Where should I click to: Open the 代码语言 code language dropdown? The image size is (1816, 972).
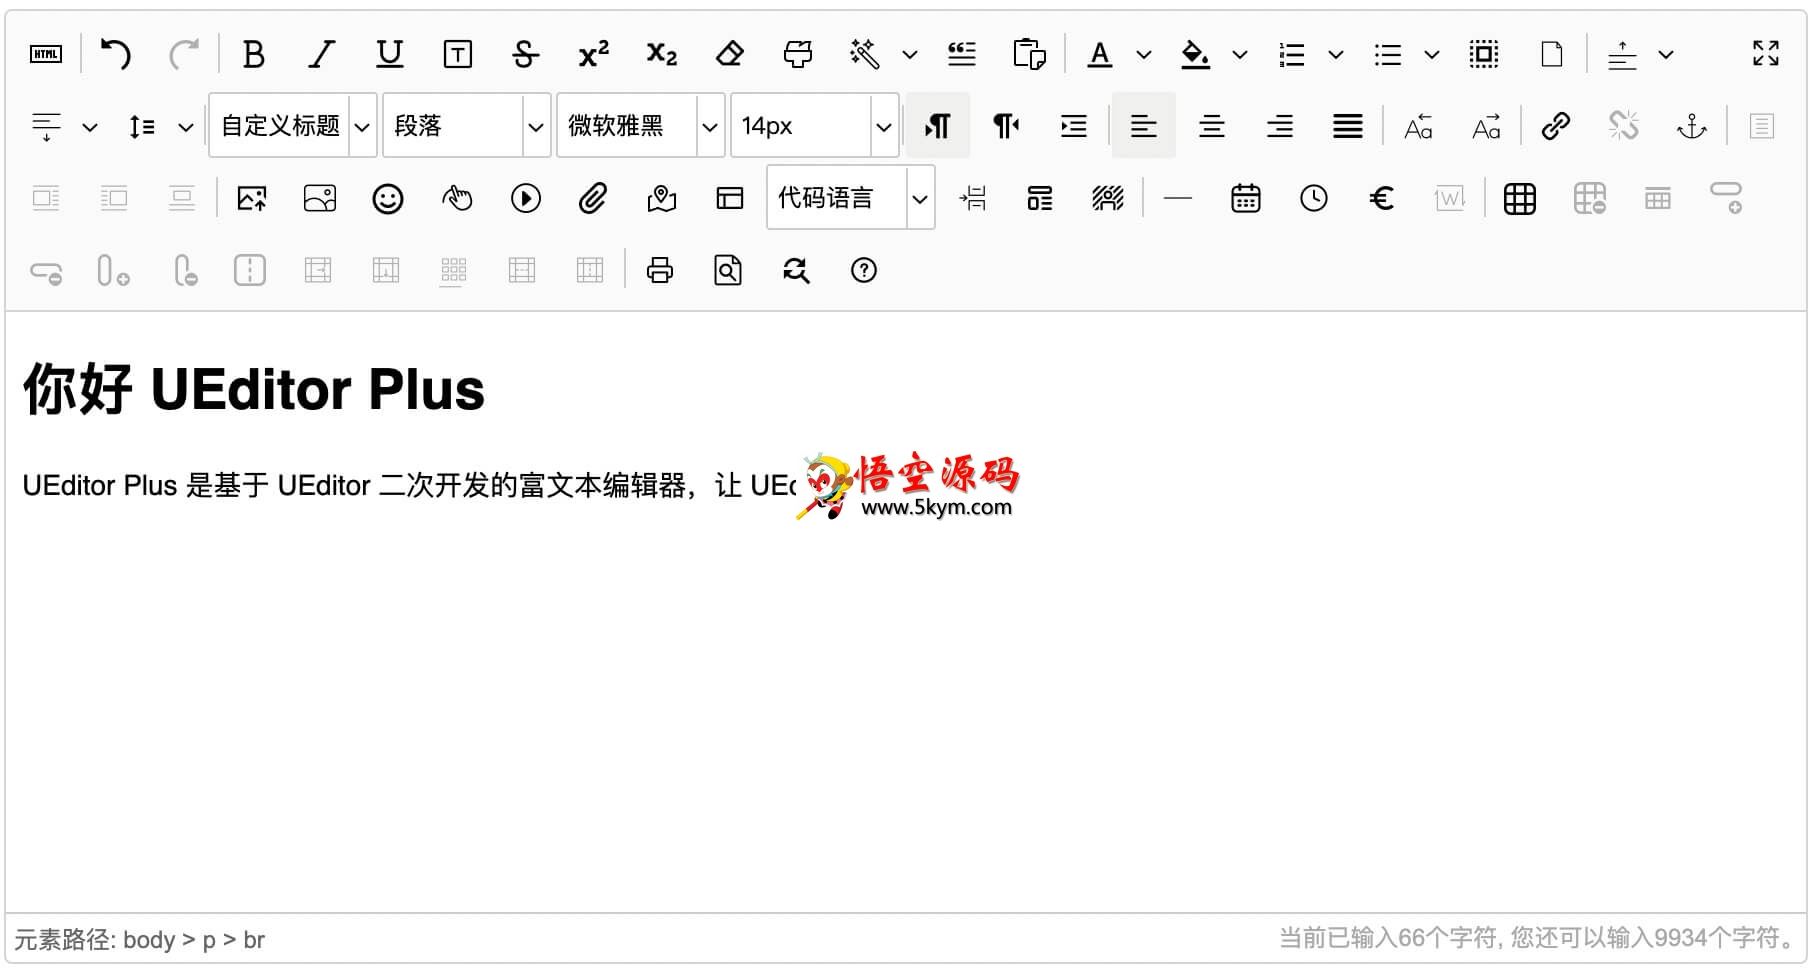point(851,197)
